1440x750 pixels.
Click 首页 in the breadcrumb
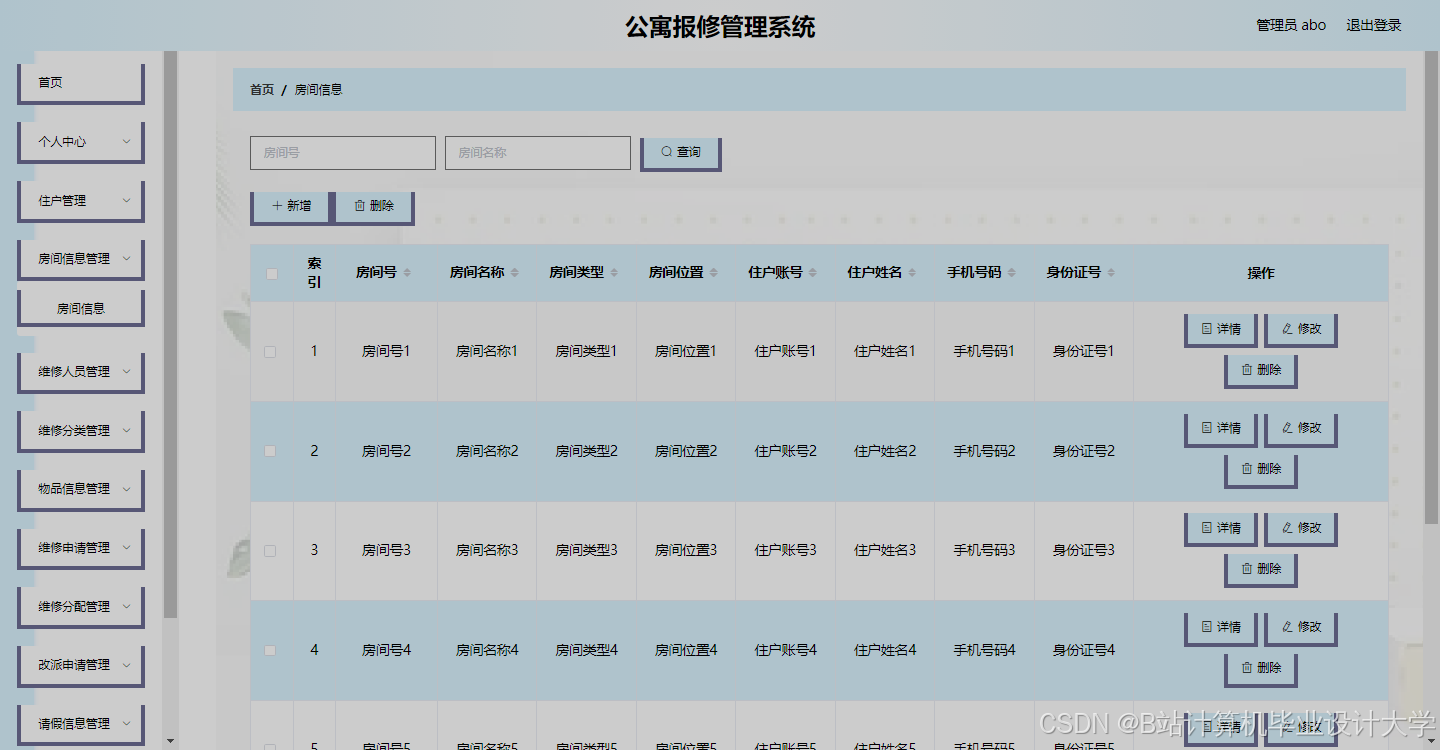click(262, 90)
